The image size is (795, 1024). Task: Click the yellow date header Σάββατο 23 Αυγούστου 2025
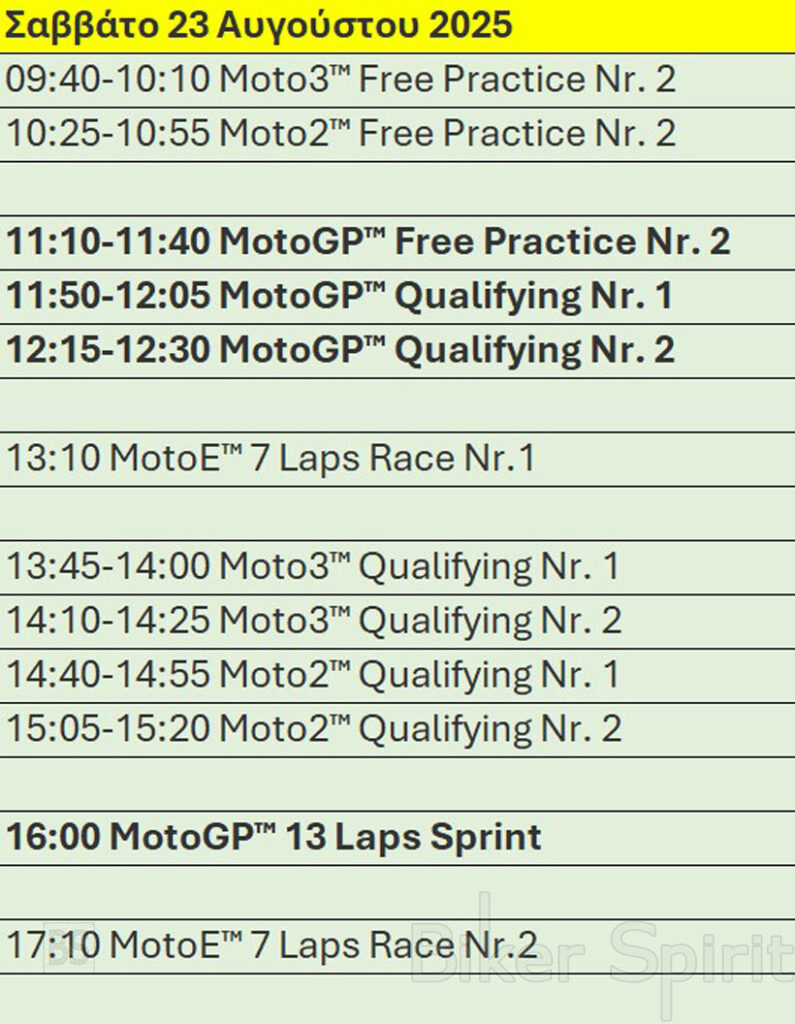coord(258,26)
